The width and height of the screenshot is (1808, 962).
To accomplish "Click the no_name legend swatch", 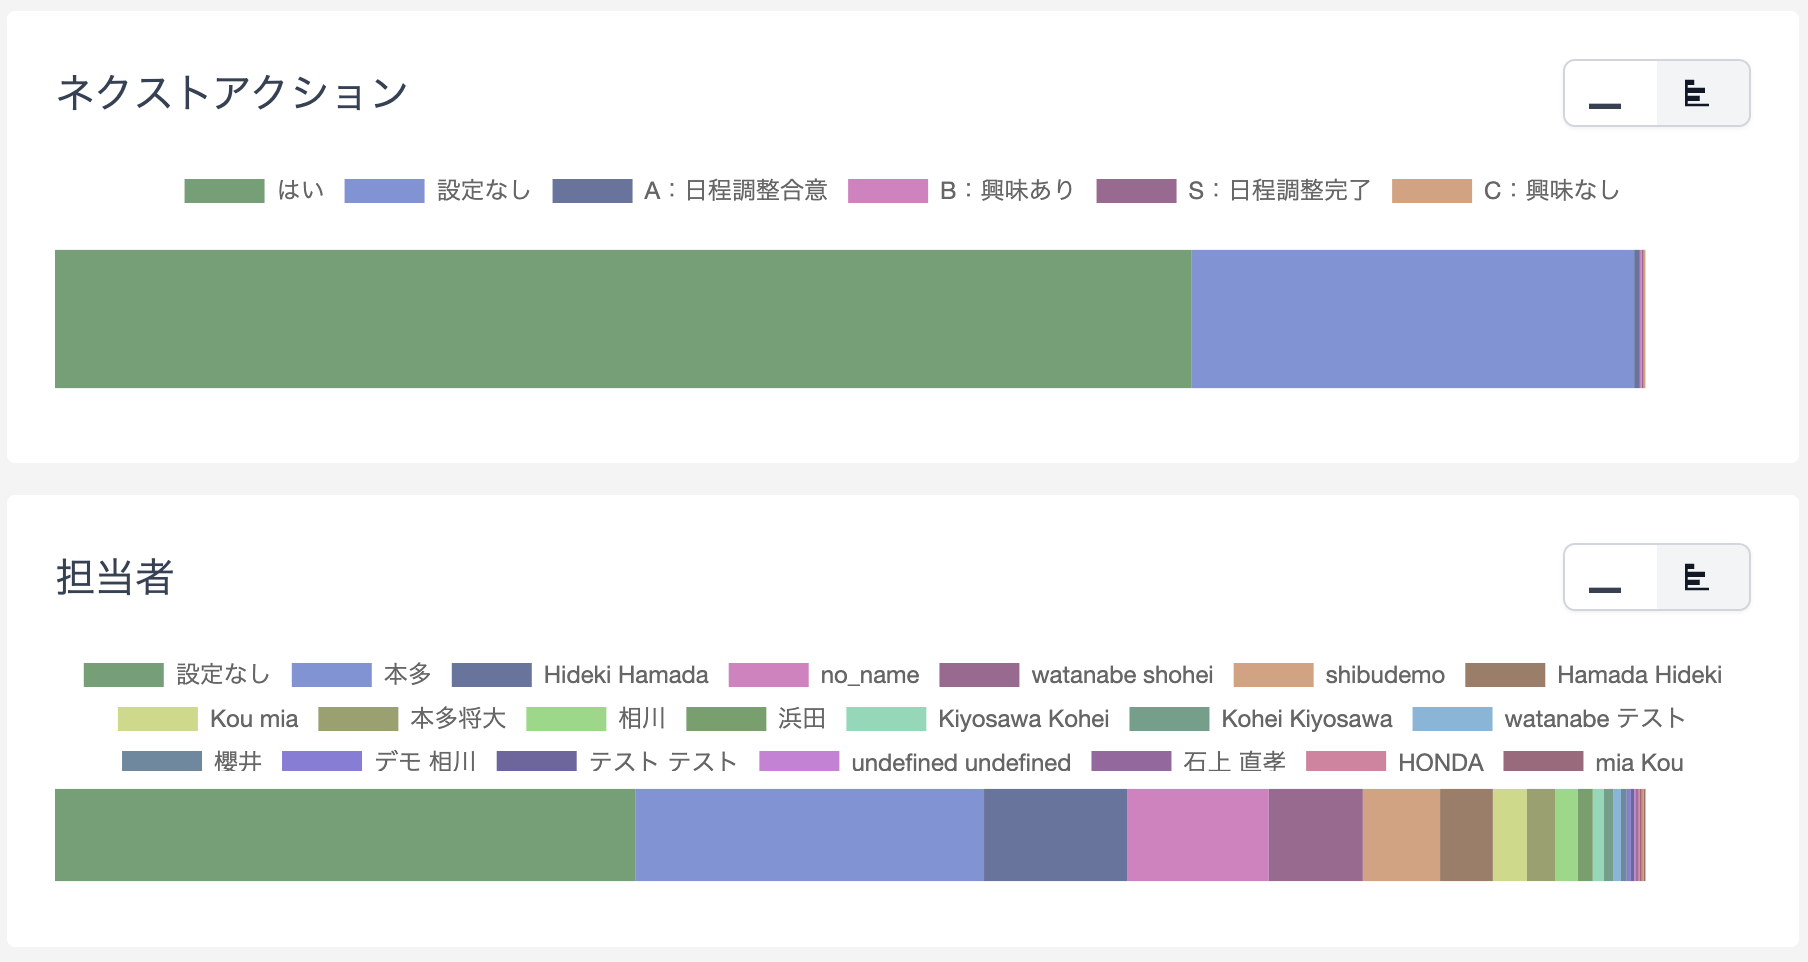I will (768, 675).
